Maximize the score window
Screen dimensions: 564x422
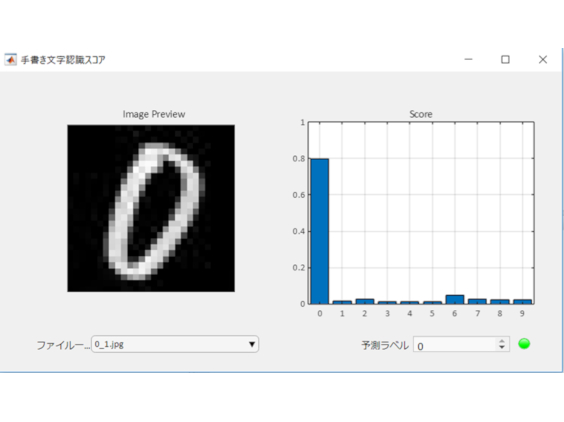point(505,59)
